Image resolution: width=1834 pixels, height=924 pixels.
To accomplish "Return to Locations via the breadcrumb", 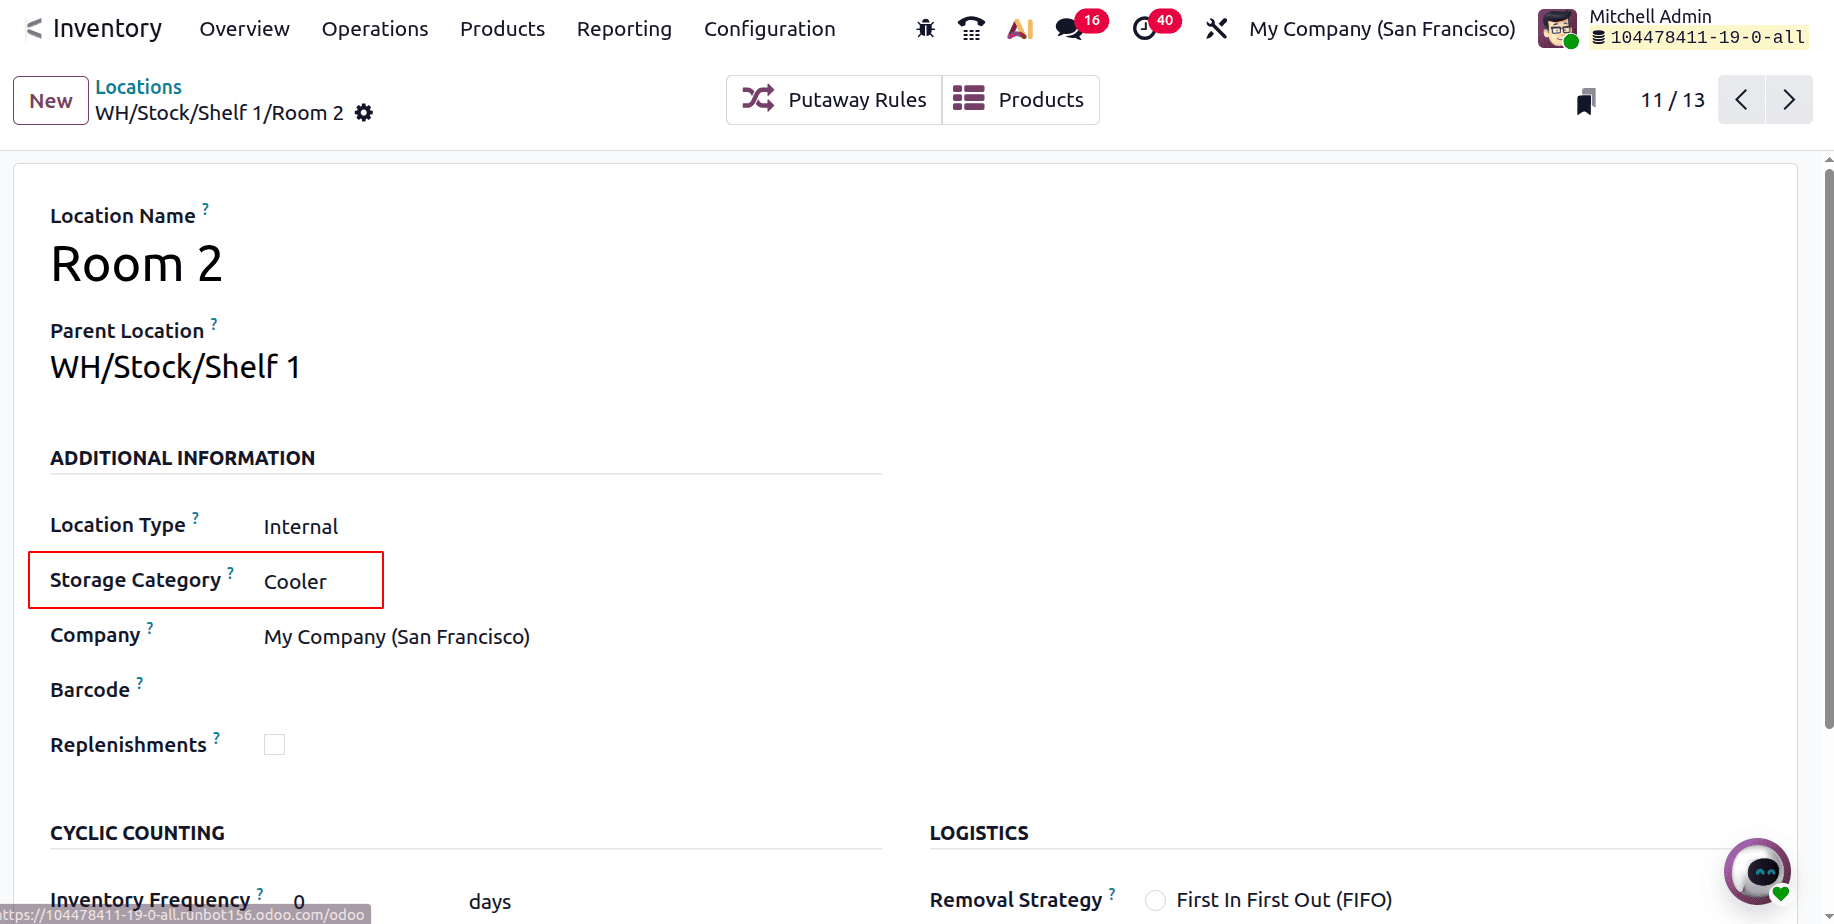I will 138,87.
